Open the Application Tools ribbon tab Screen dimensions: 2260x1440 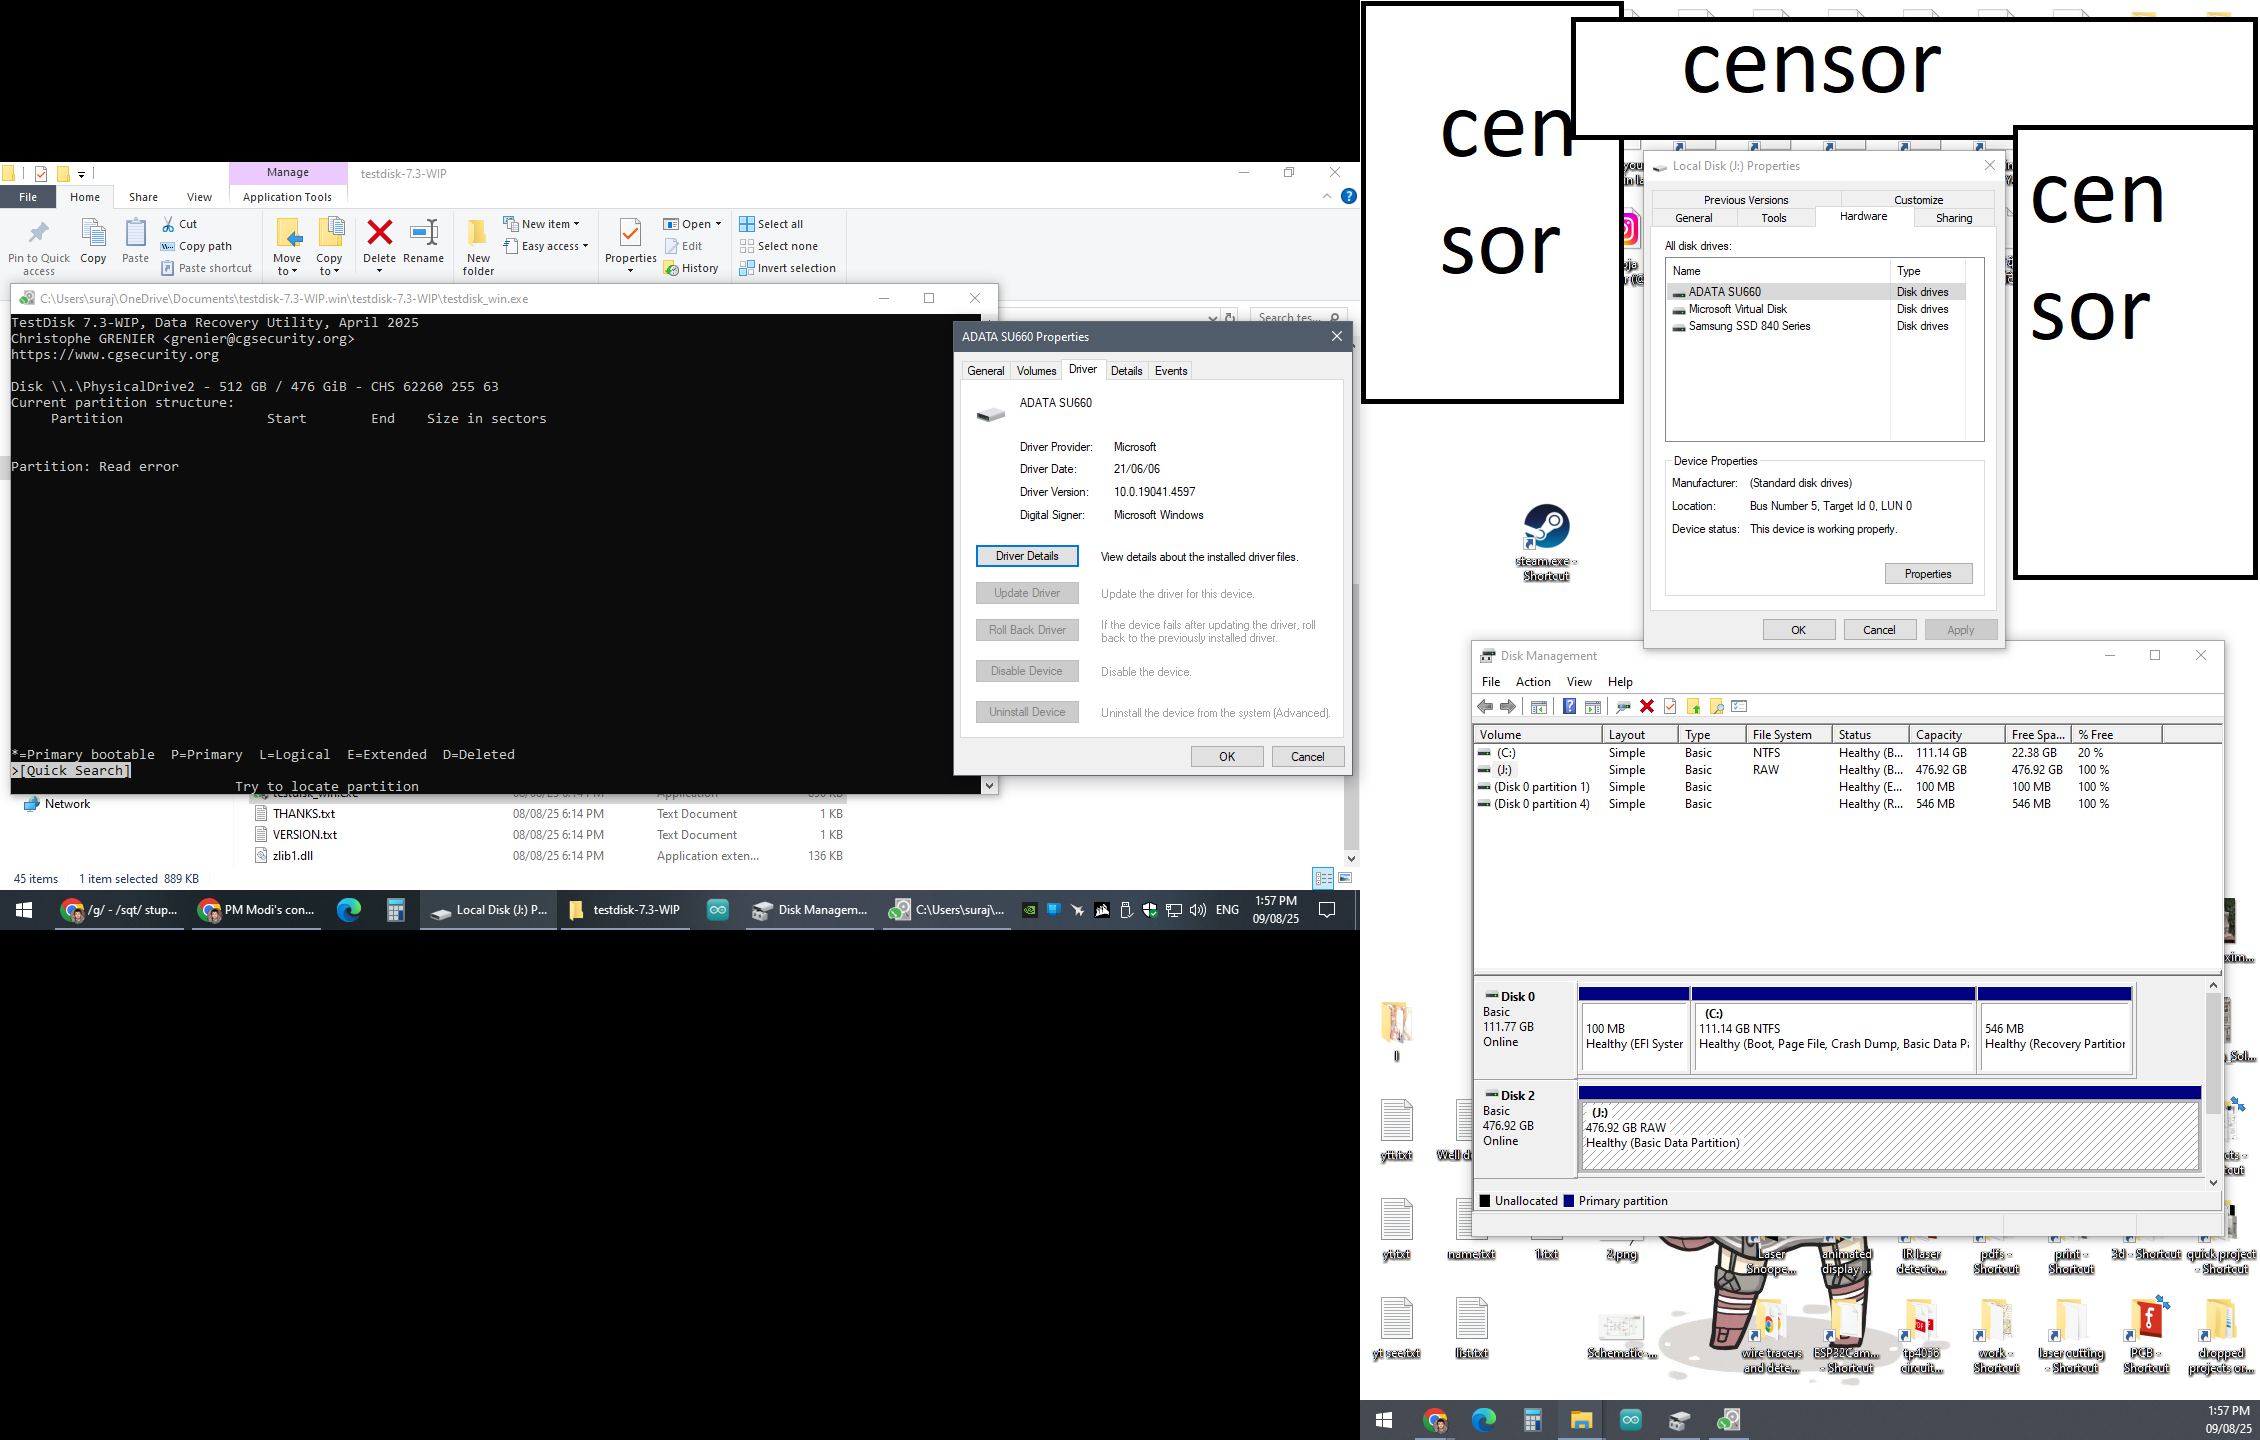pos(287,197)
